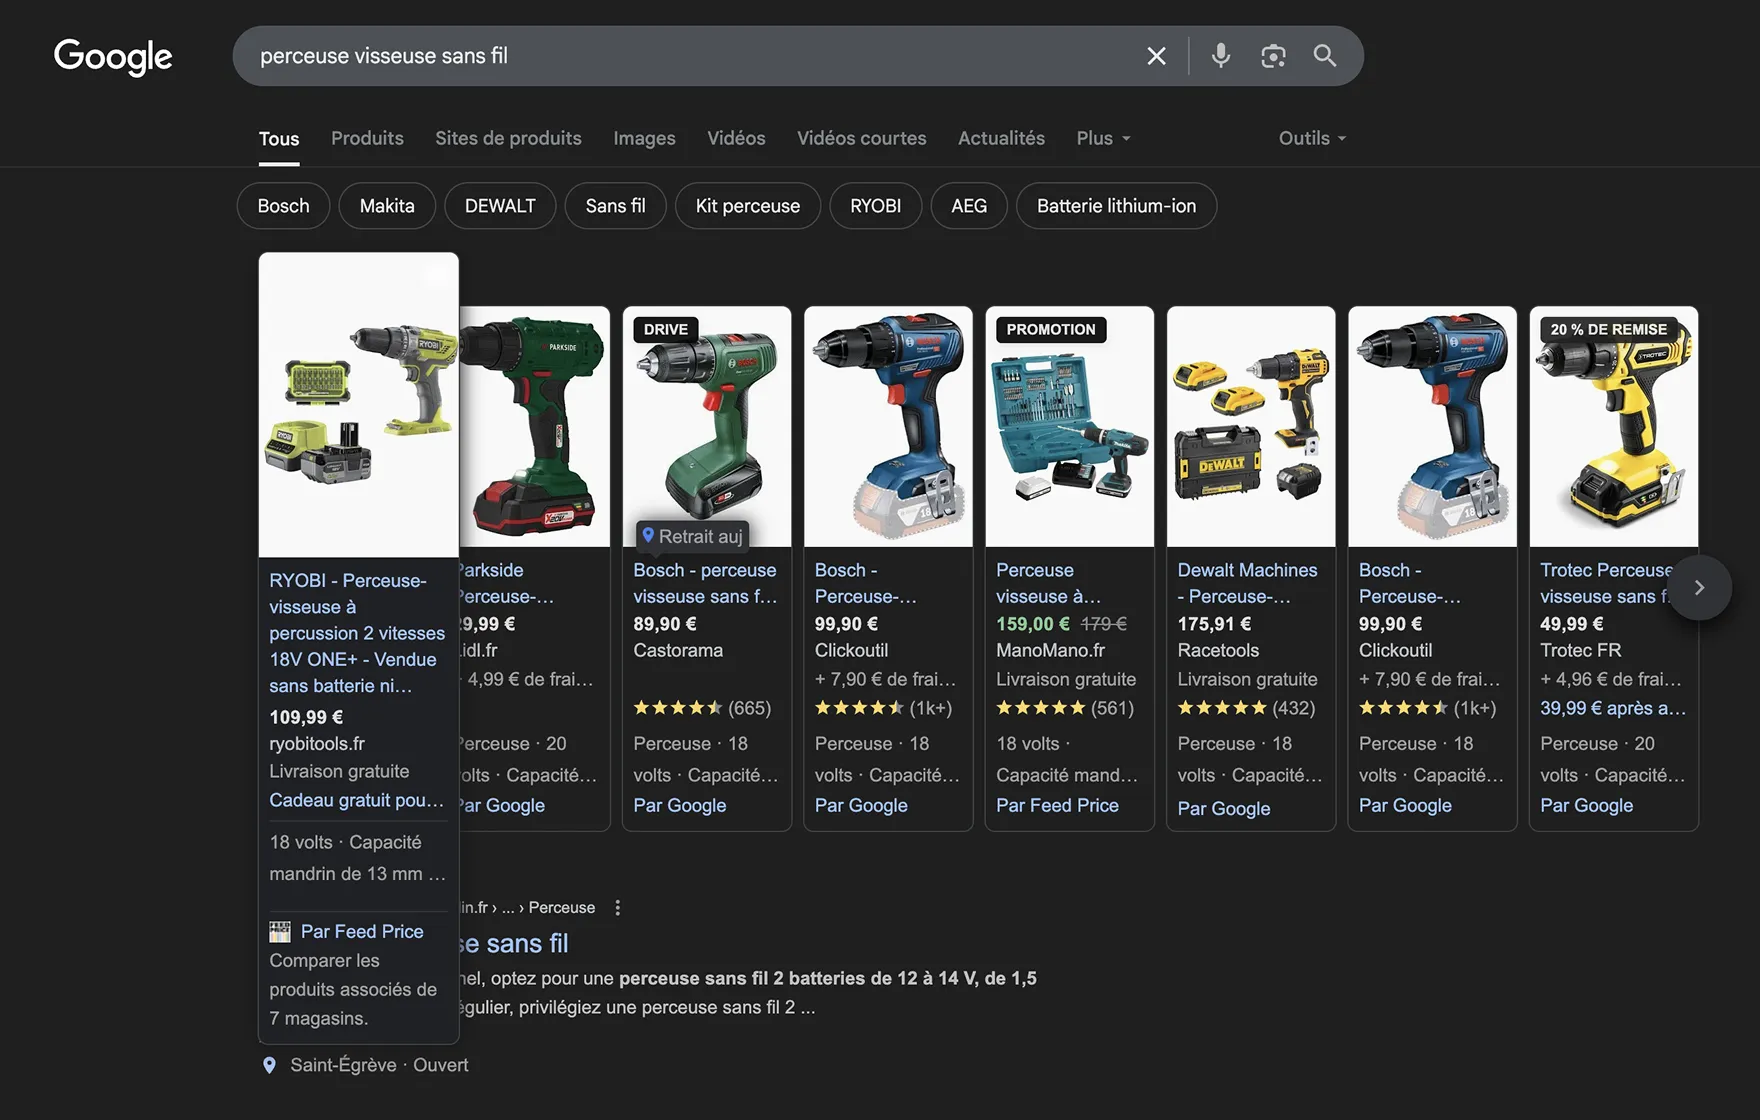Click the Feed Price logo icon
Image resolution: width=1760 pixels, height=1120 pixels.
pyautogui.click(x=280, y=932)
